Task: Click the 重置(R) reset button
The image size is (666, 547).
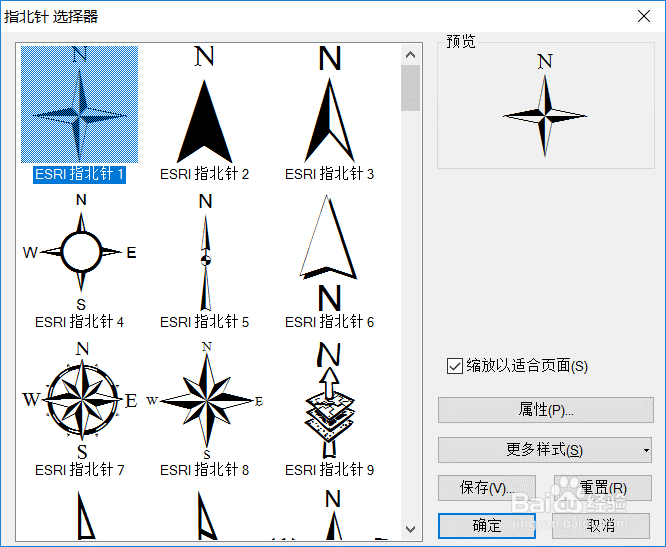Action: coord(603,488)
